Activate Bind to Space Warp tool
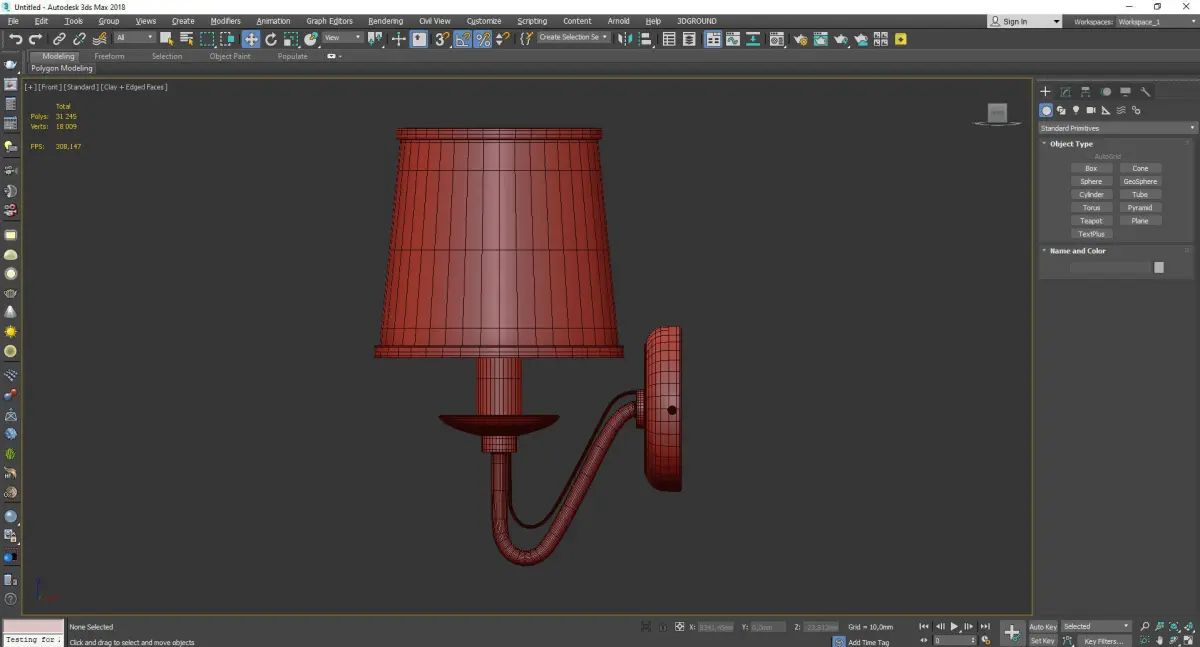This screenshot has width=1200, height=647. 100,39
